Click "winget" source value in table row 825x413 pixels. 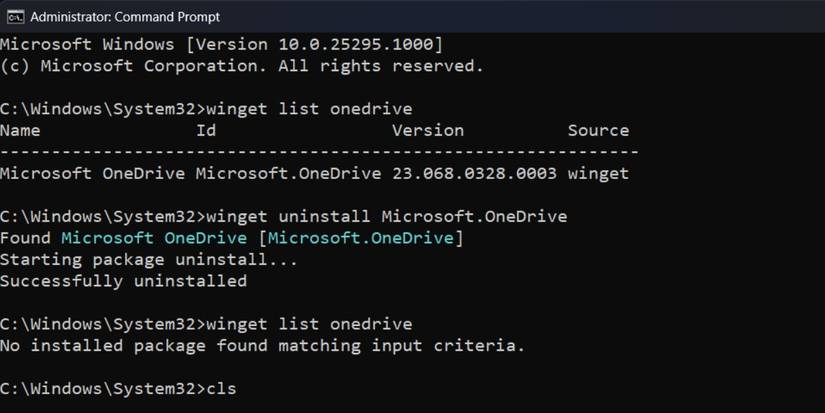(x=598, y=173)
